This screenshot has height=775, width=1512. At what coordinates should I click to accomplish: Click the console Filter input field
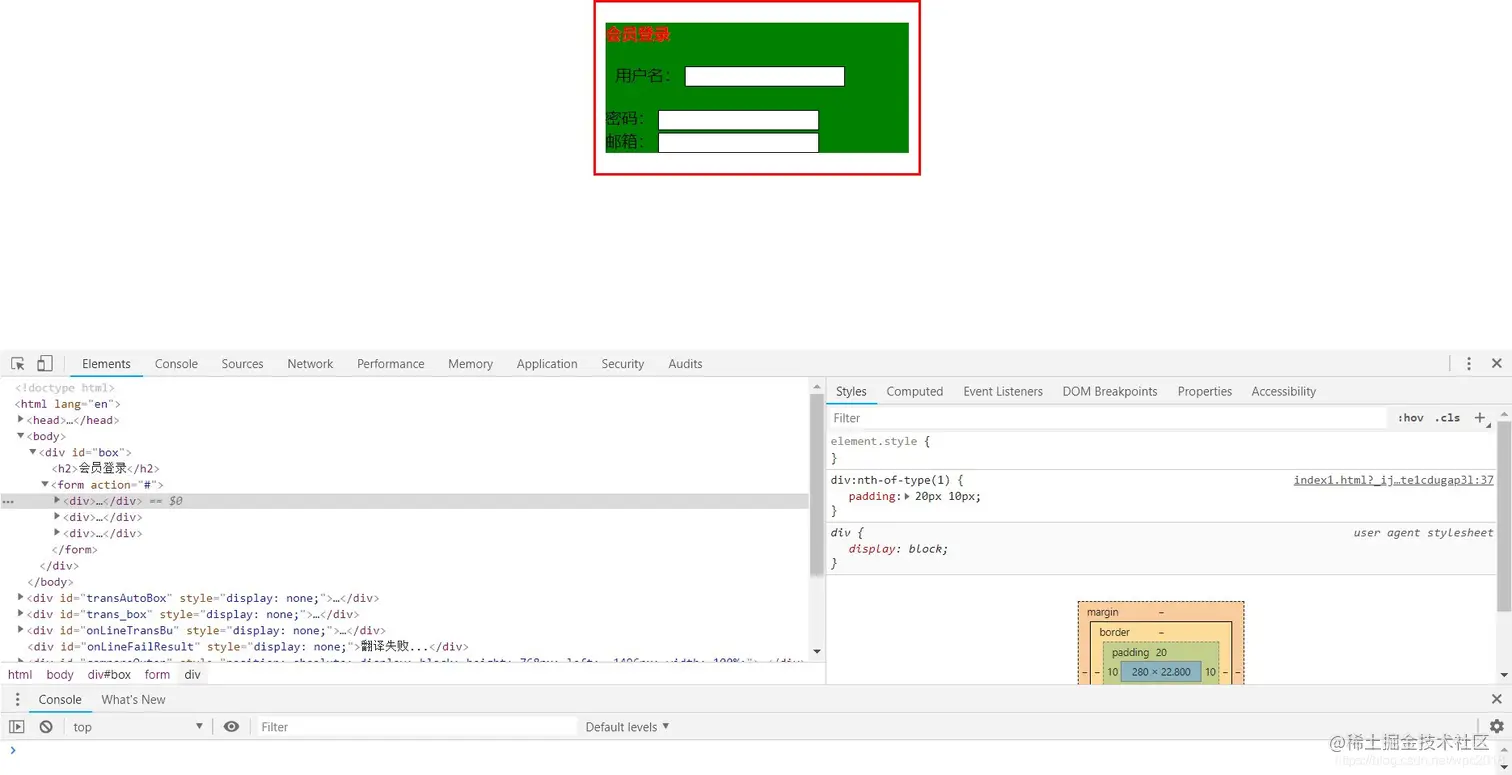point(417,727)
